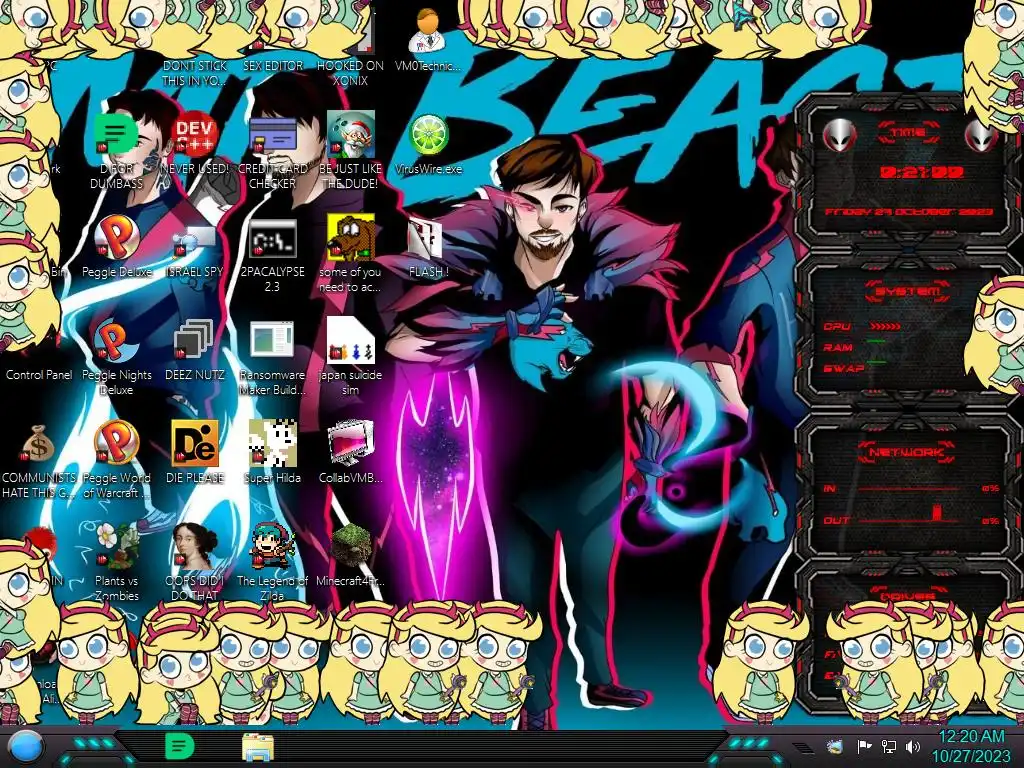Open Action Center flag in system tray
This screenshot has width=1024, height=768.
pyautogui.click(x=864, y=746)
